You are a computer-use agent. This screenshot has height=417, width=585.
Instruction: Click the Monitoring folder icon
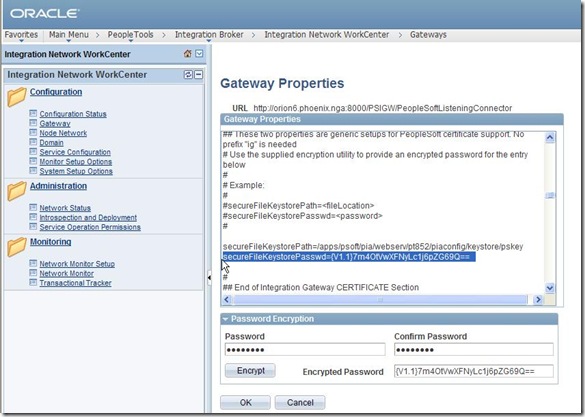point(17,247)
